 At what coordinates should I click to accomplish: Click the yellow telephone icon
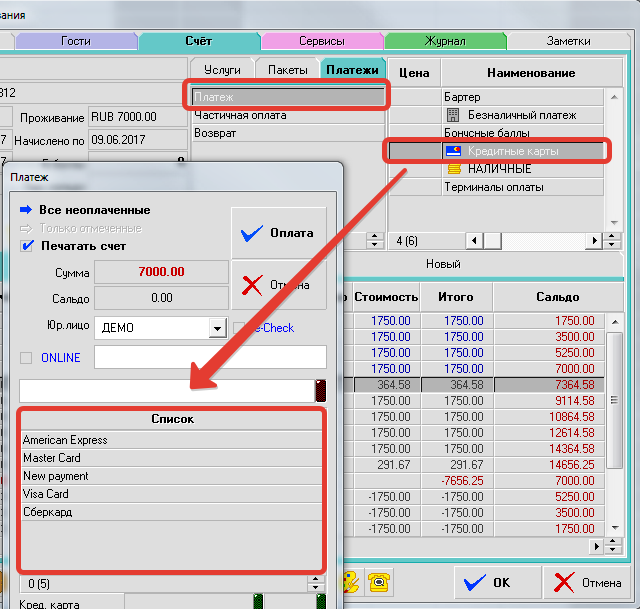coord(379,581)
